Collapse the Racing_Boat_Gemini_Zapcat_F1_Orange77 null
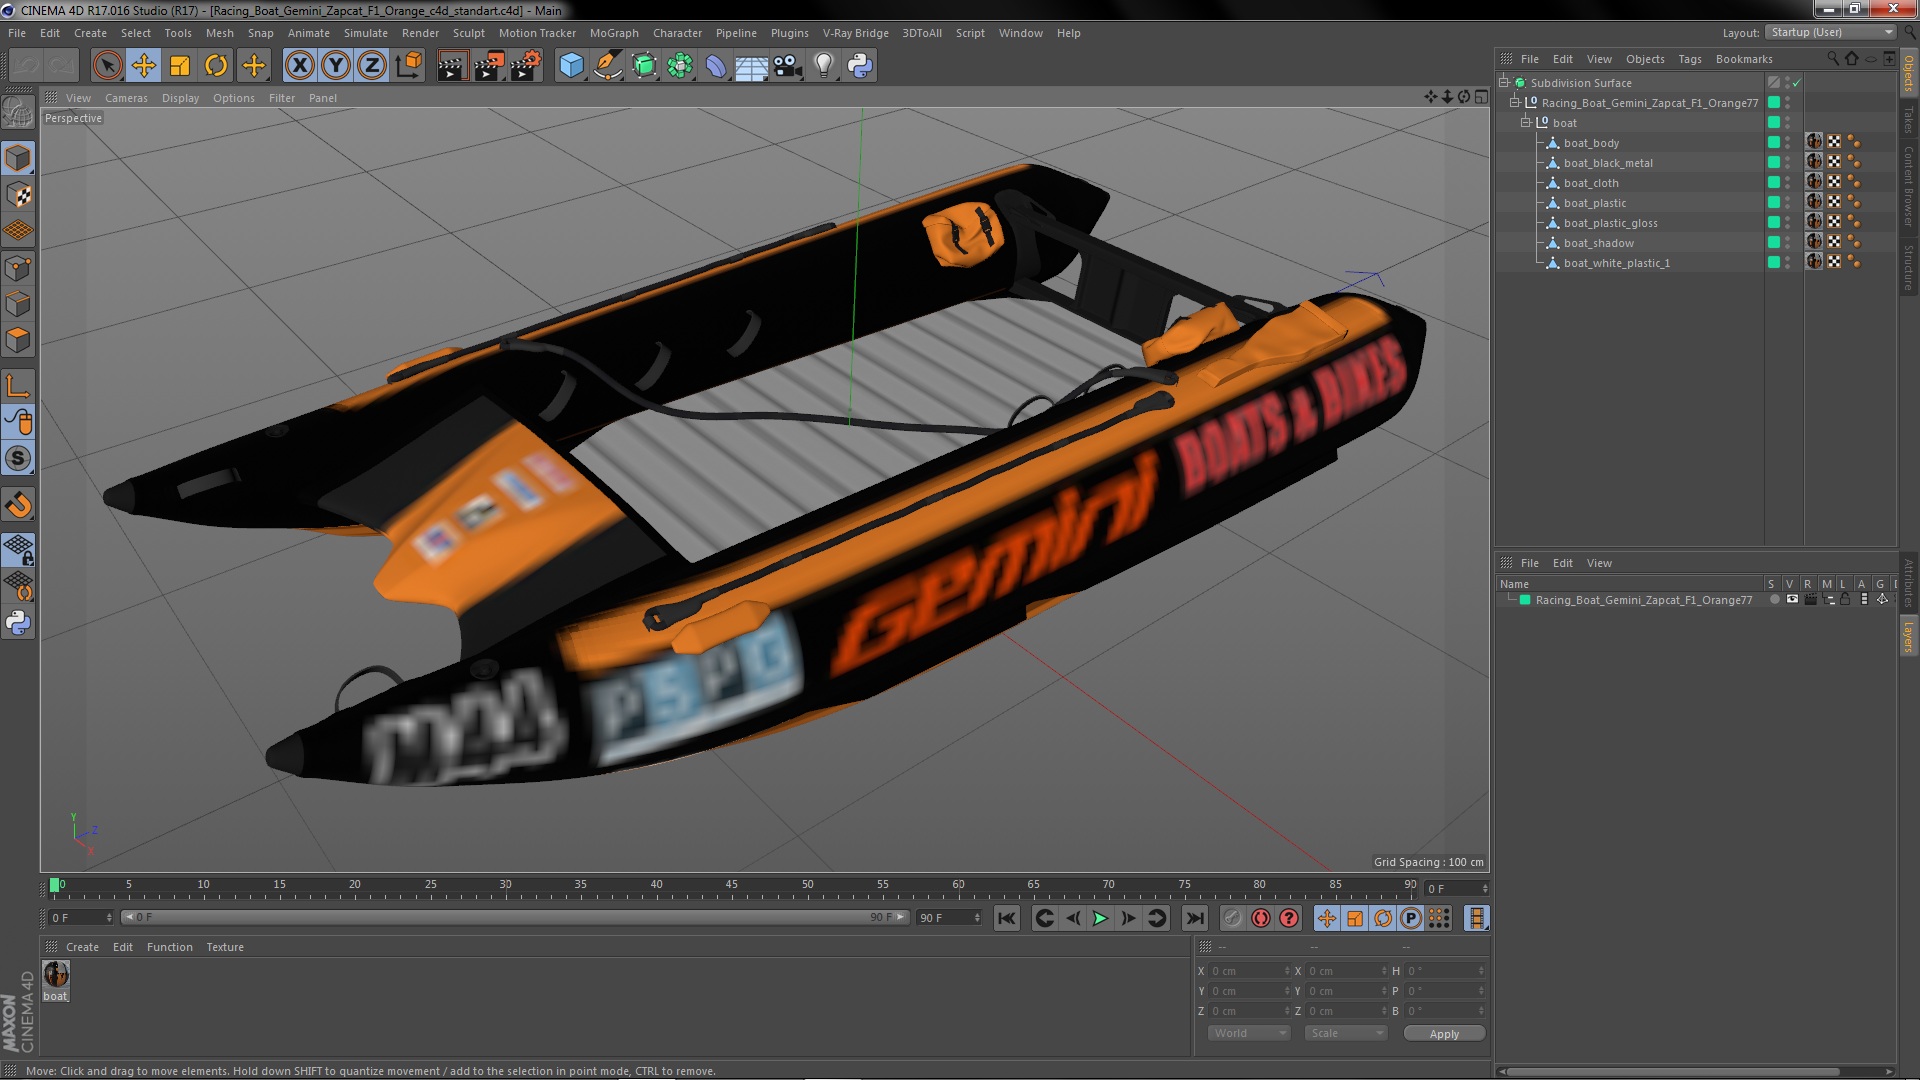 pyautogui.click(x=1515, y=103)
